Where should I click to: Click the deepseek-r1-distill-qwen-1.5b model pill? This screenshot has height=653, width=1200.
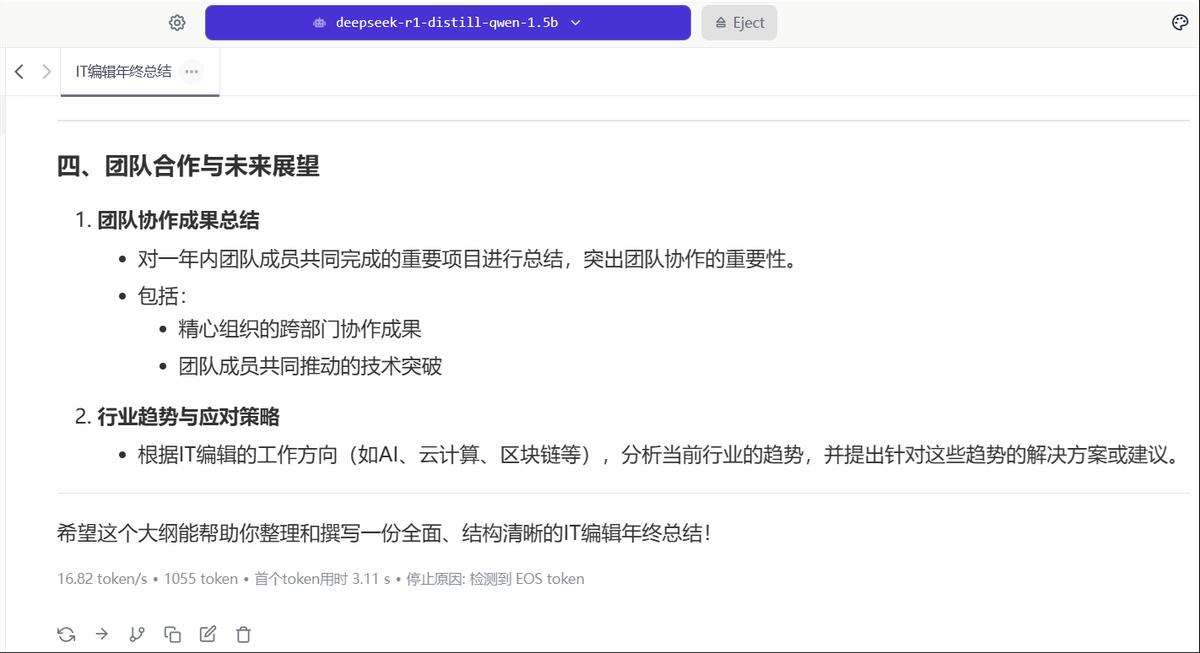click(x=447, y=22)
